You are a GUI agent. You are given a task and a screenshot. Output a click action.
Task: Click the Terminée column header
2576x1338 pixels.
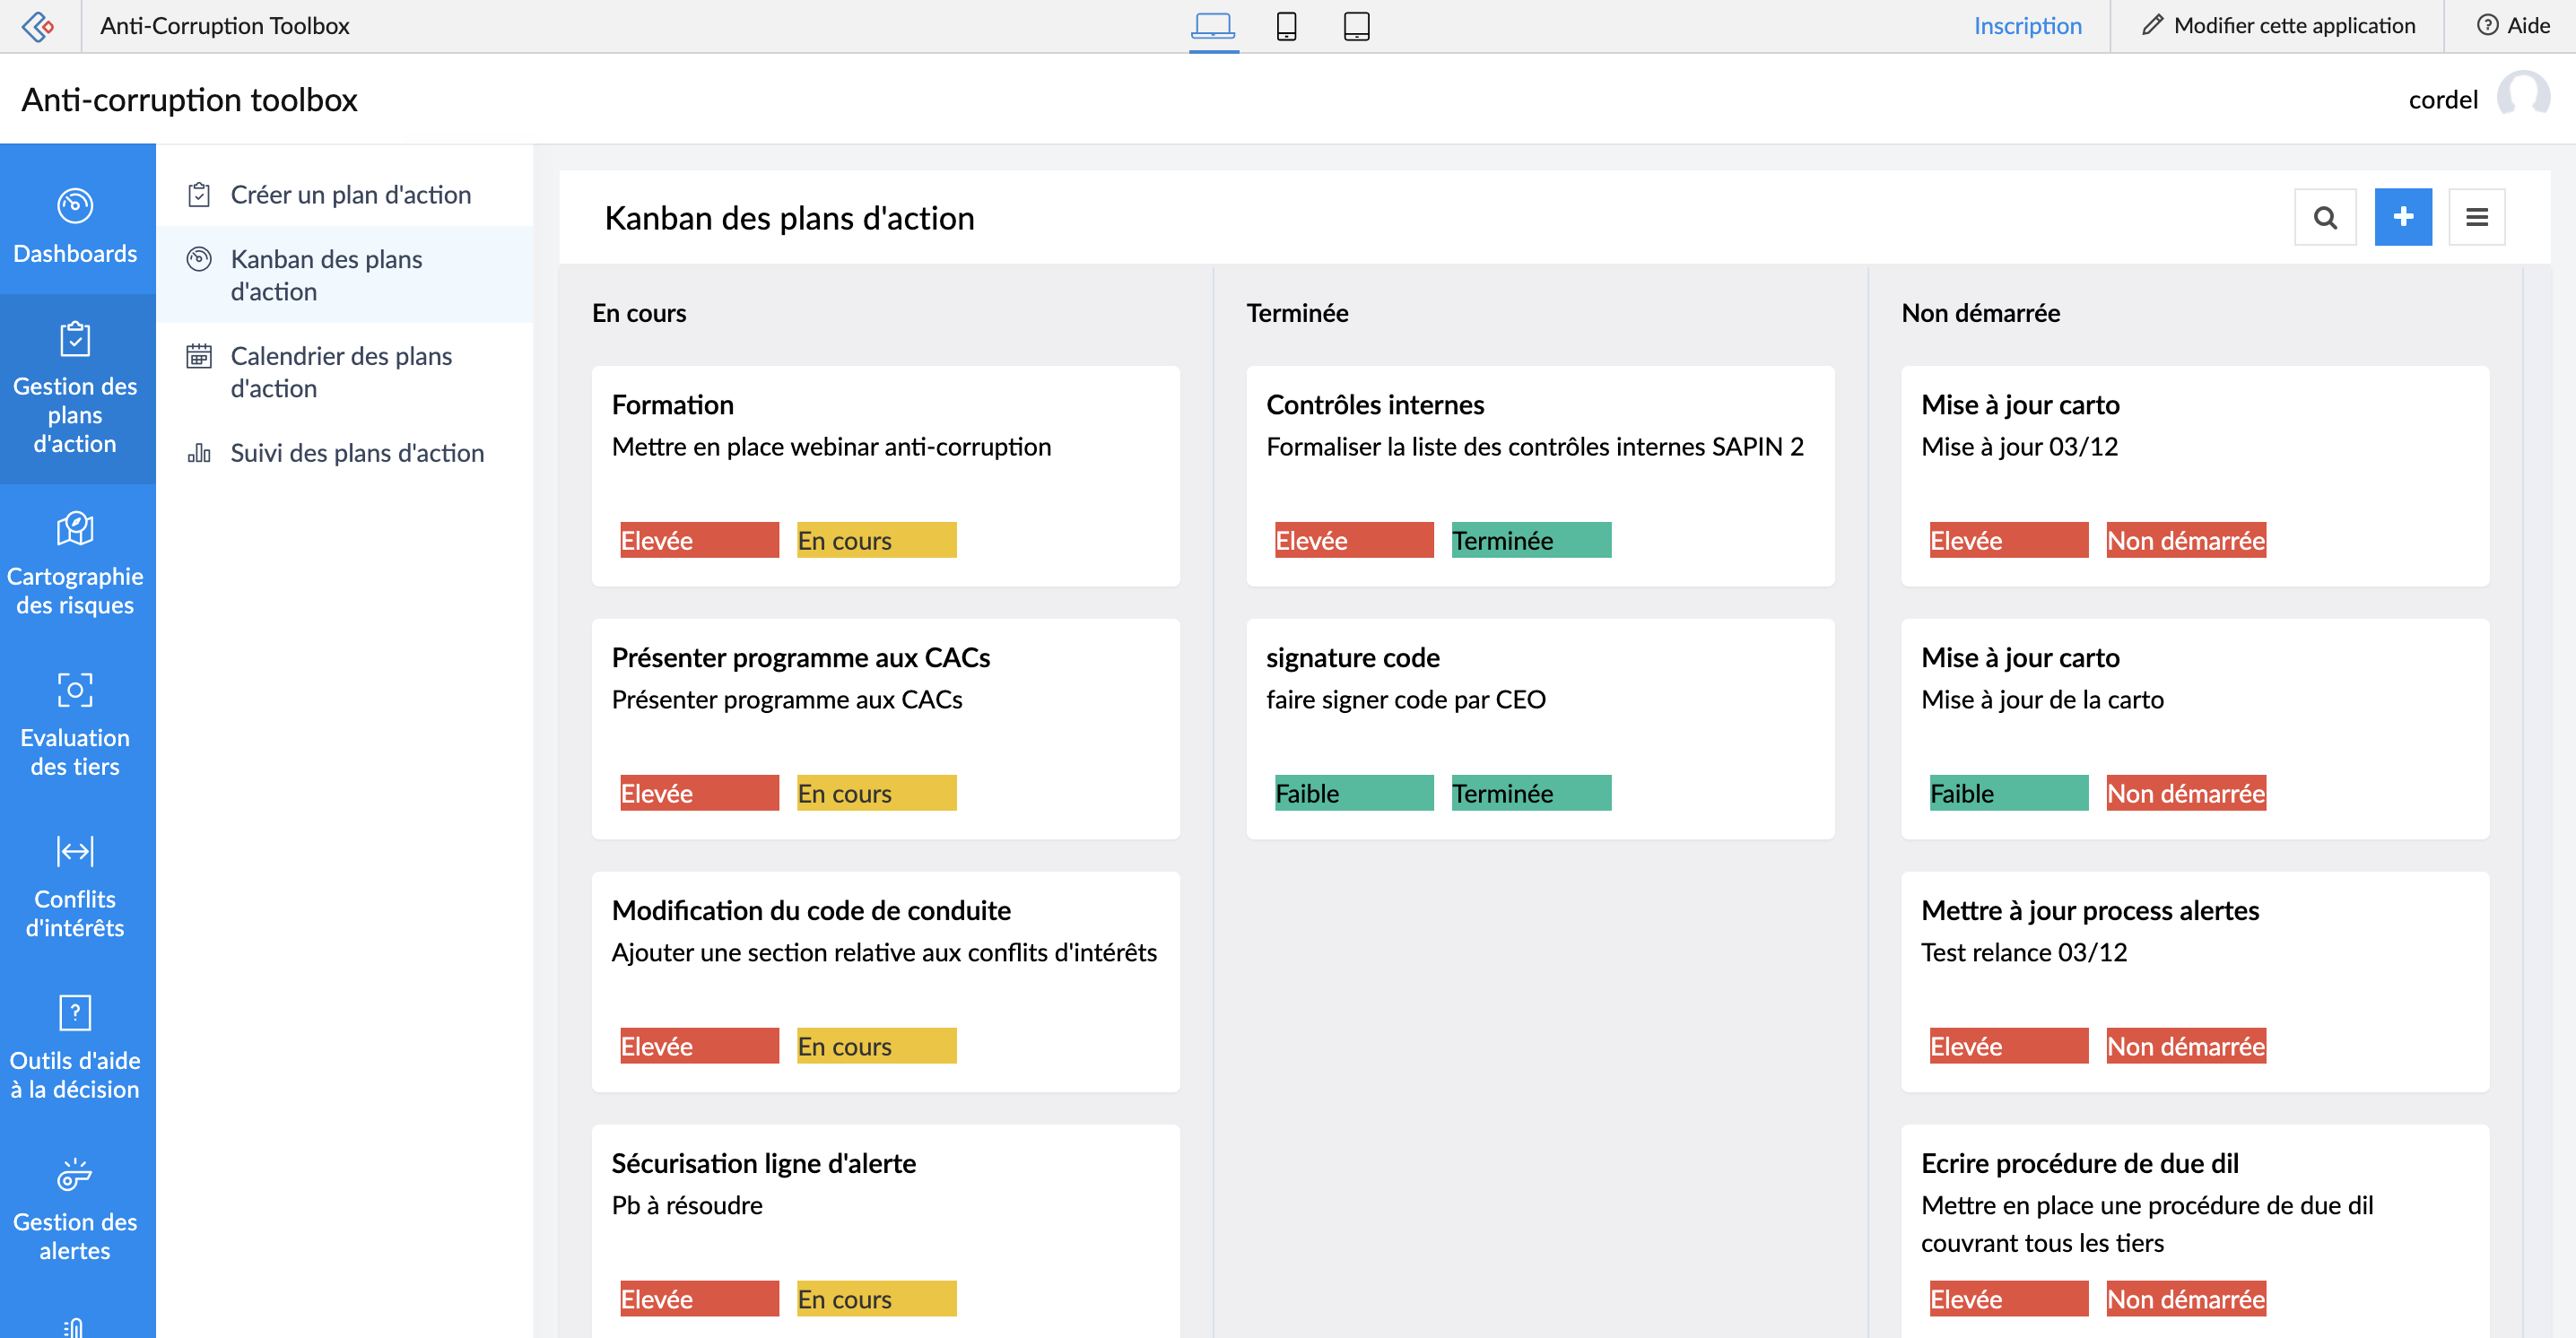coord(1297,313)
